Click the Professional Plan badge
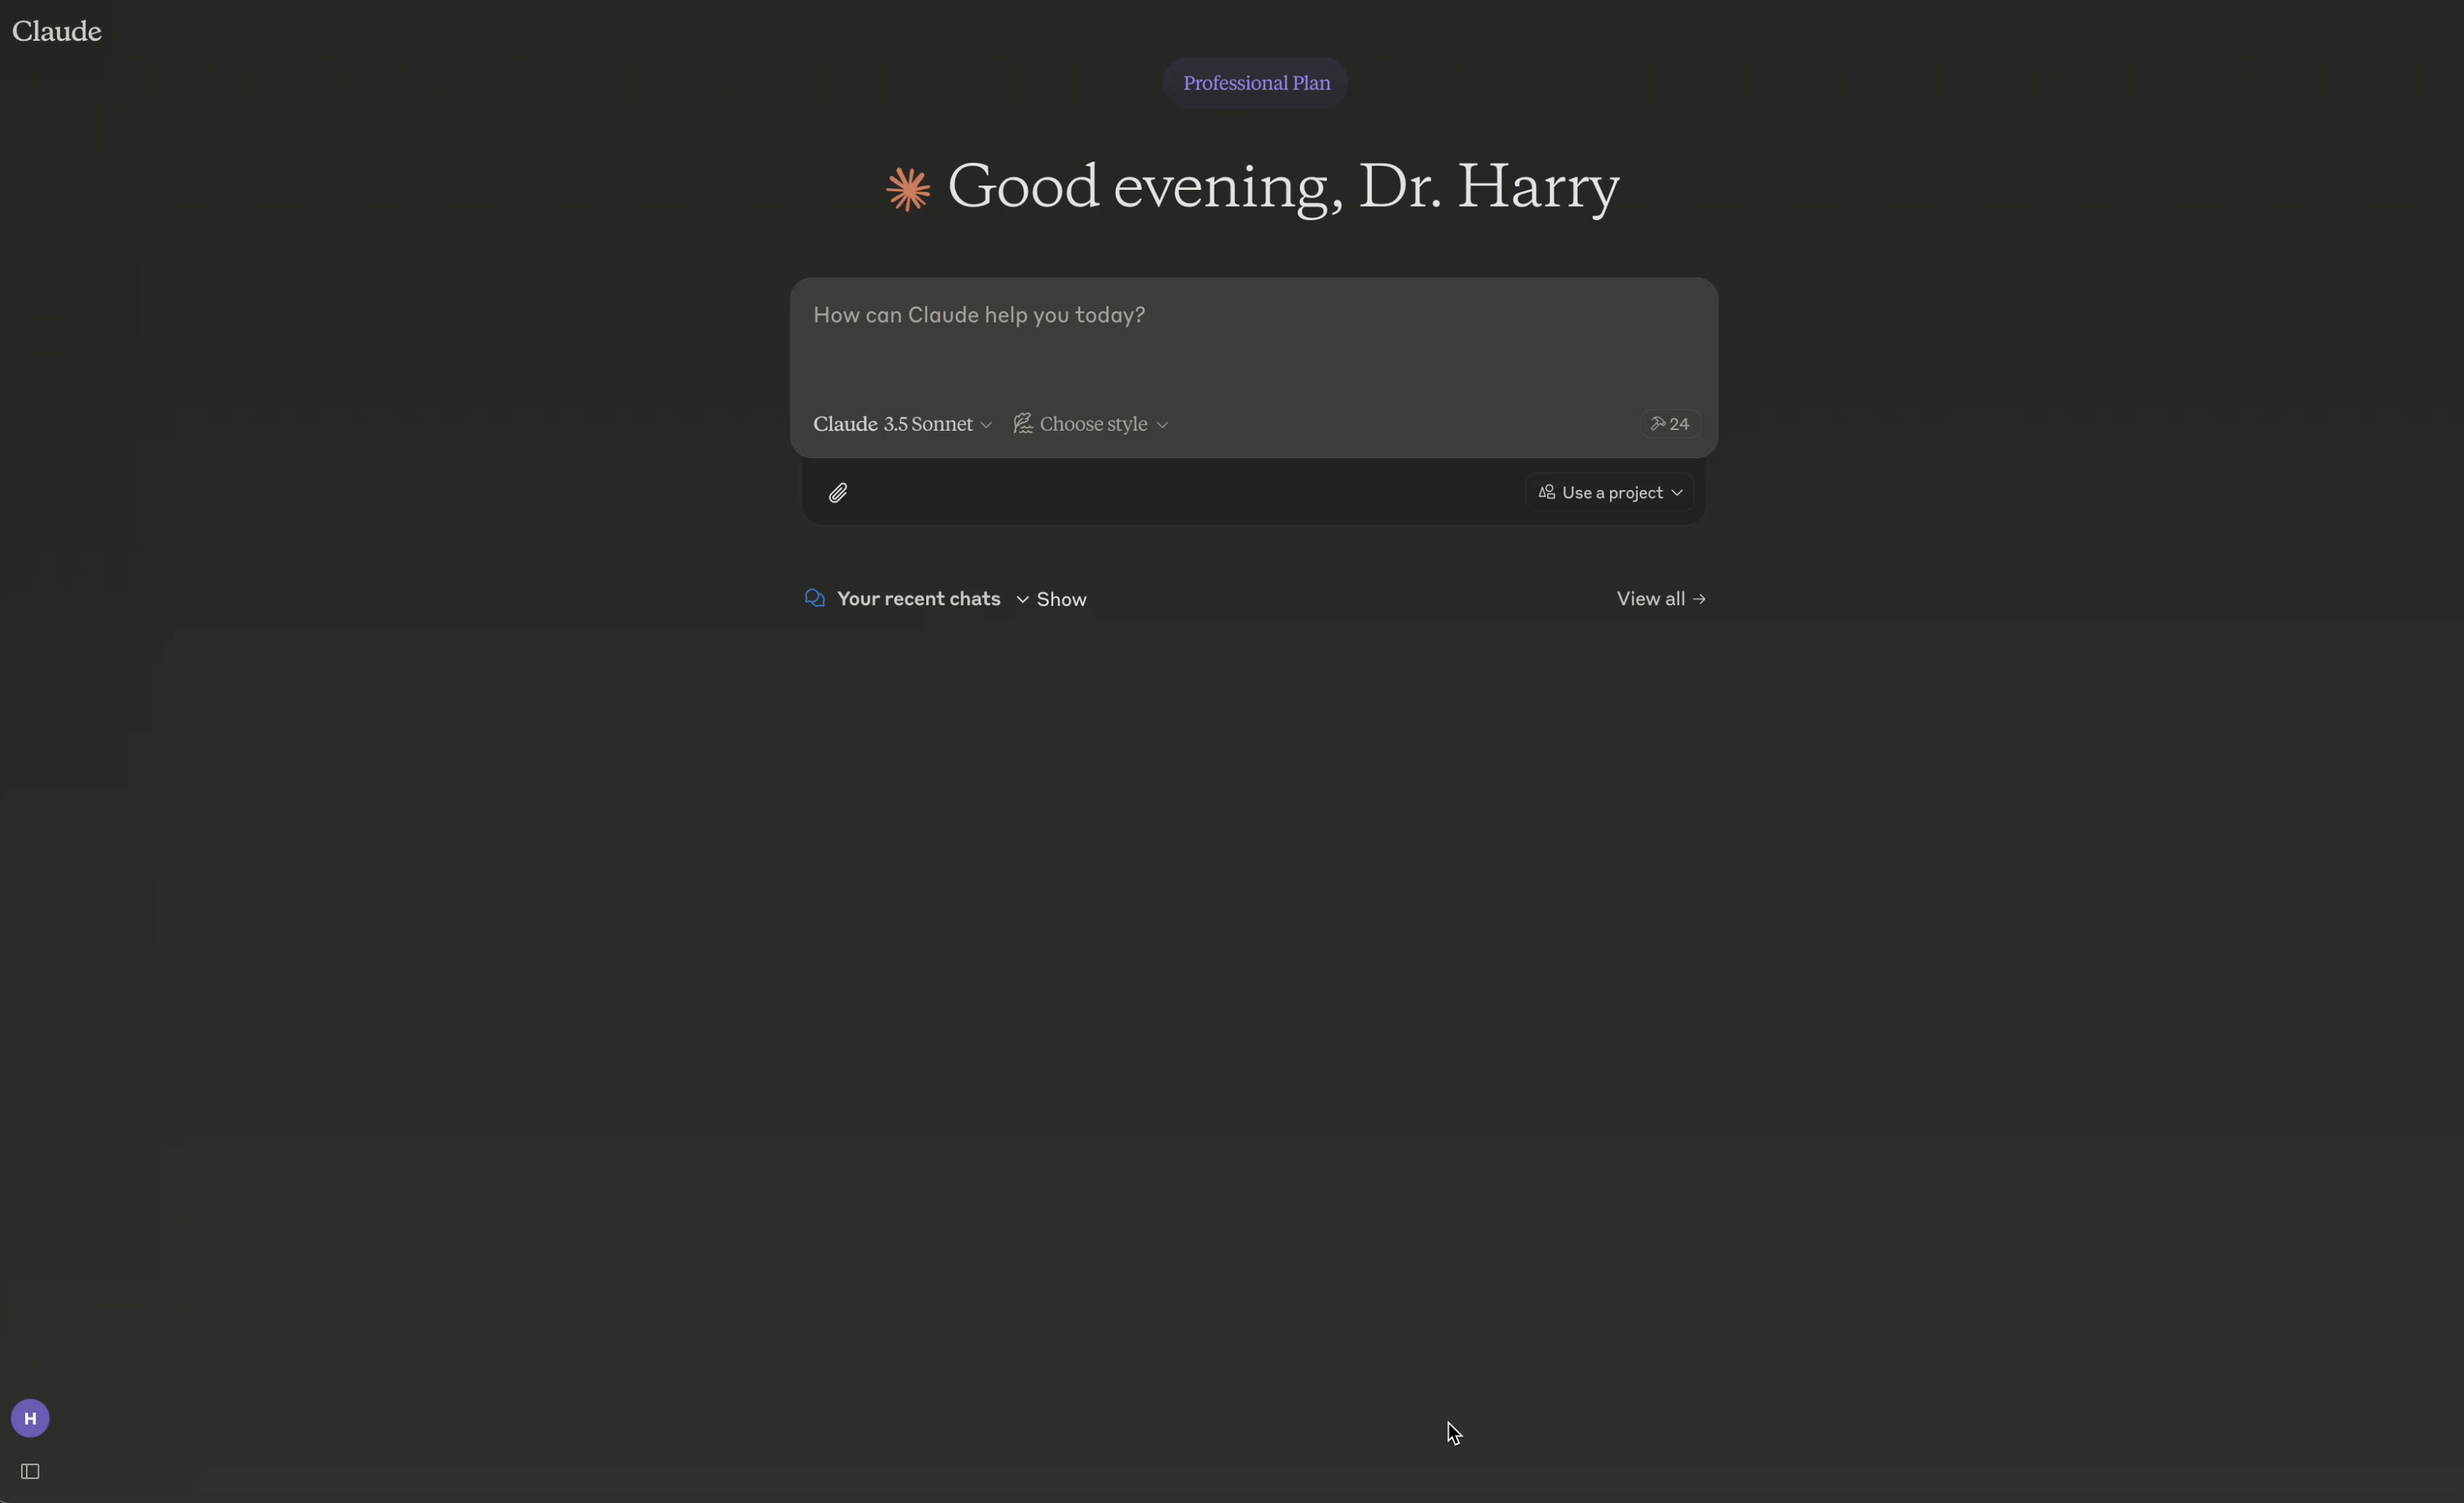 pos(1255,83)
